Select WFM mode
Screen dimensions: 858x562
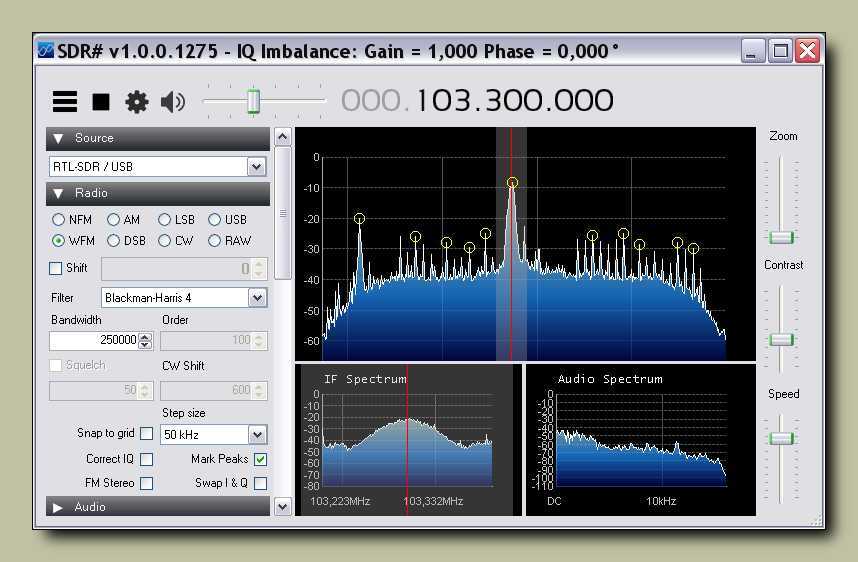(59, 241)
